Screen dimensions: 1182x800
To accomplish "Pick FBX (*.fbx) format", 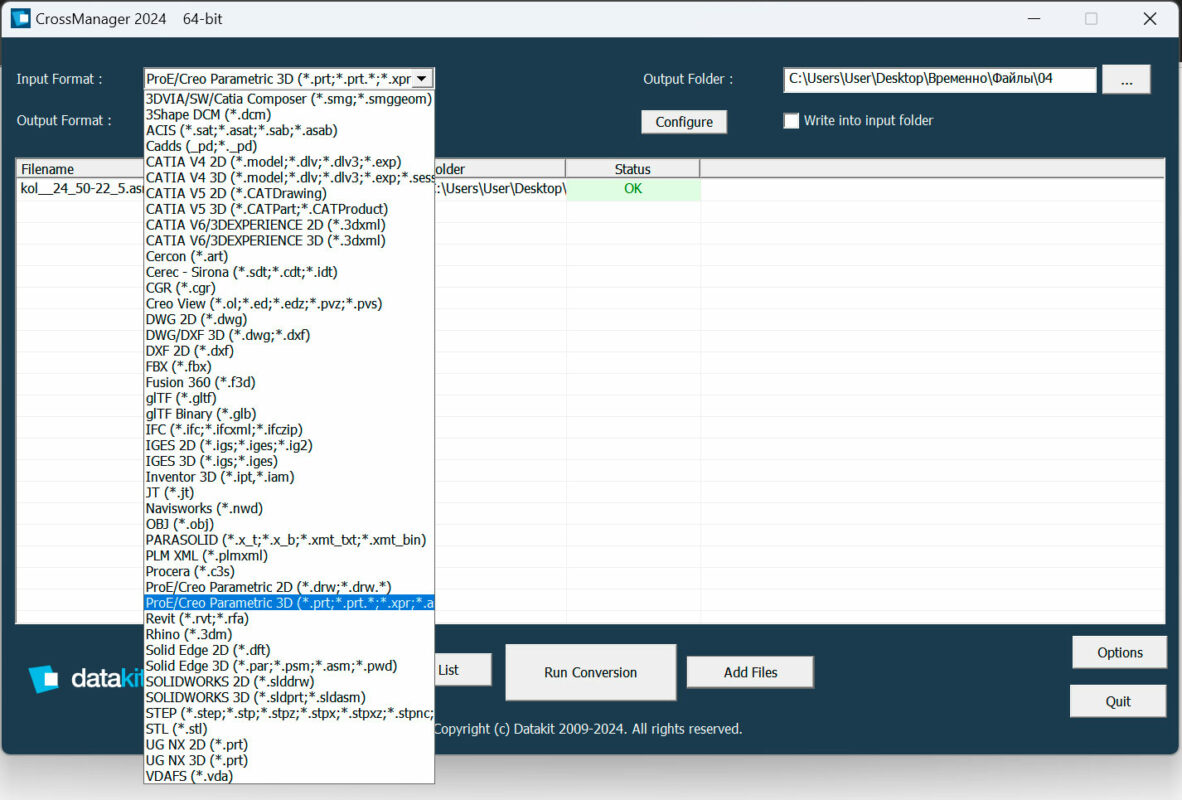I will click(289, 367).
